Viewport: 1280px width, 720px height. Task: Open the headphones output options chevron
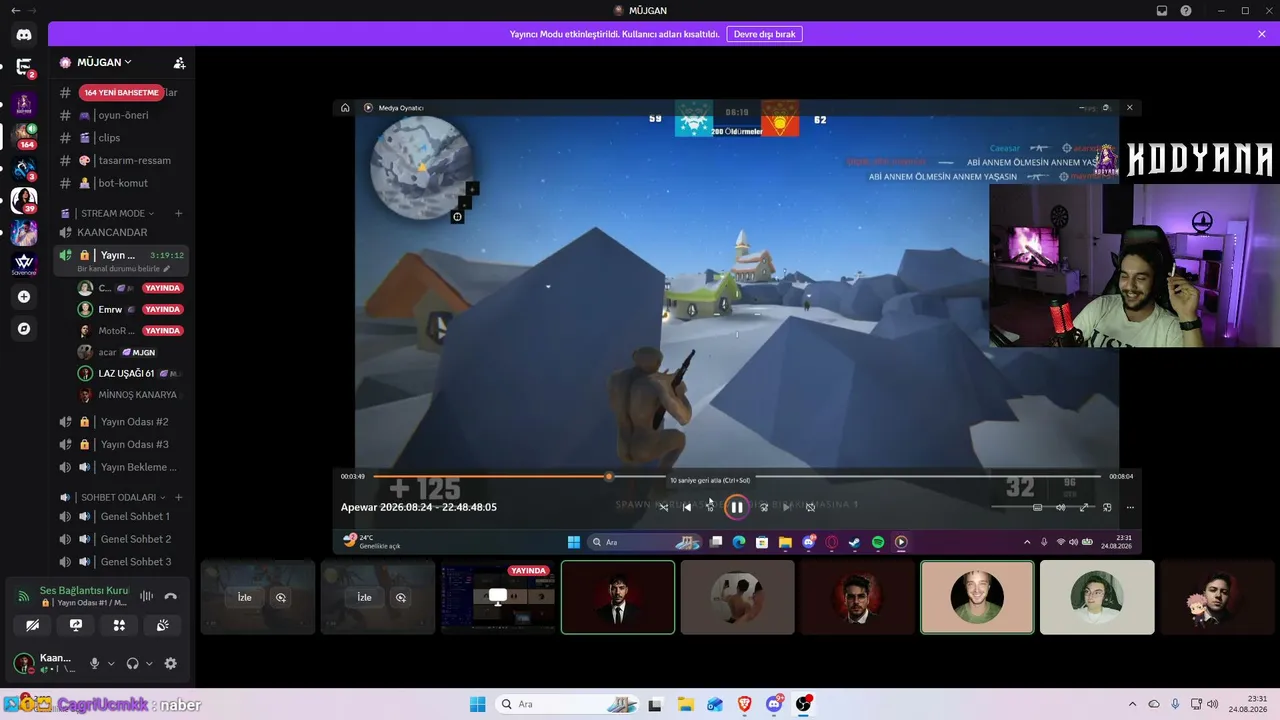tap(149, 663)
